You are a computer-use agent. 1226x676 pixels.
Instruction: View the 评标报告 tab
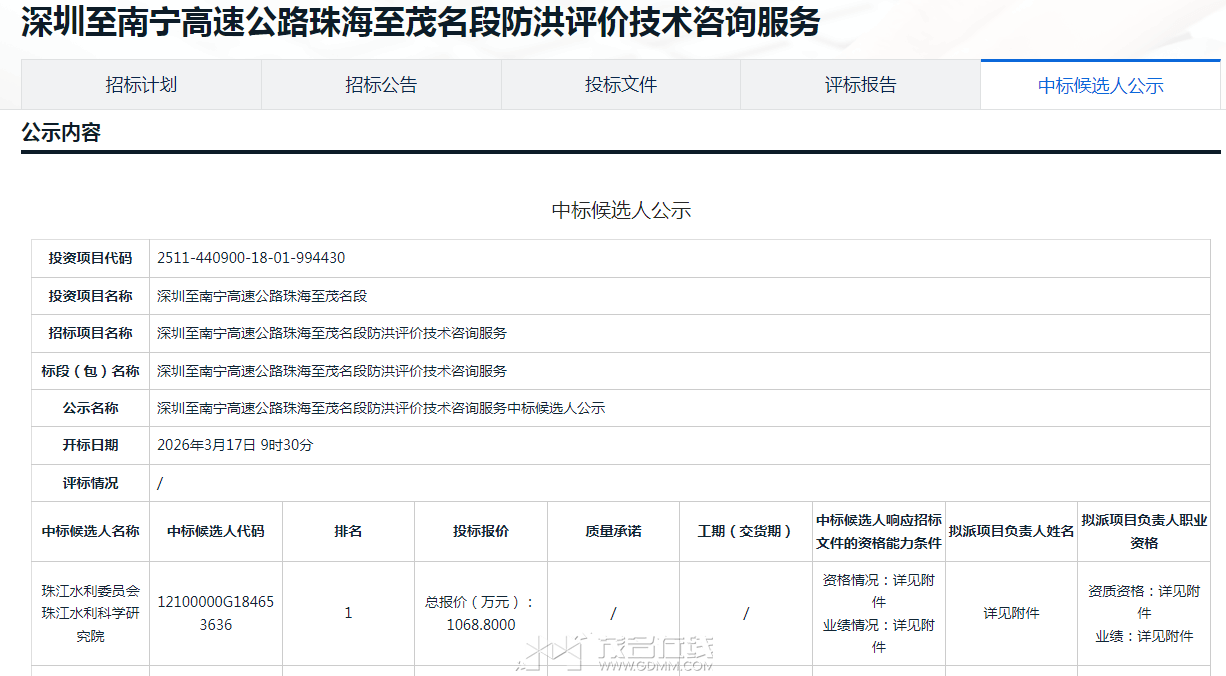click(x=860, y=85)
